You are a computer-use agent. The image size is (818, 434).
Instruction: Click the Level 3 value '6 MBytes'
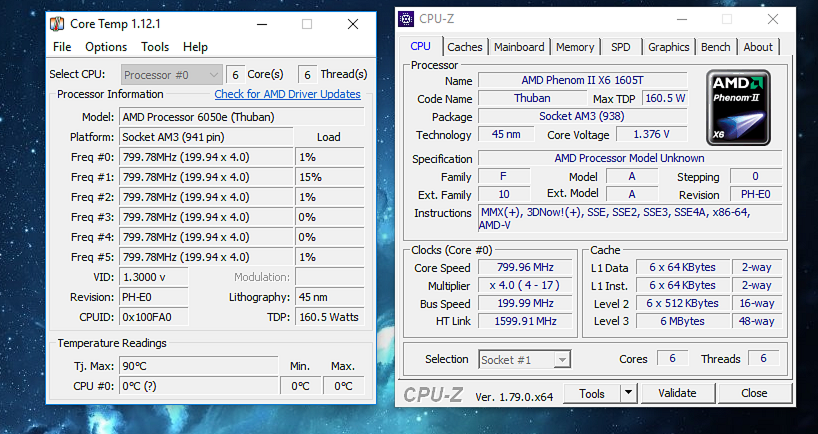(682, 321)
